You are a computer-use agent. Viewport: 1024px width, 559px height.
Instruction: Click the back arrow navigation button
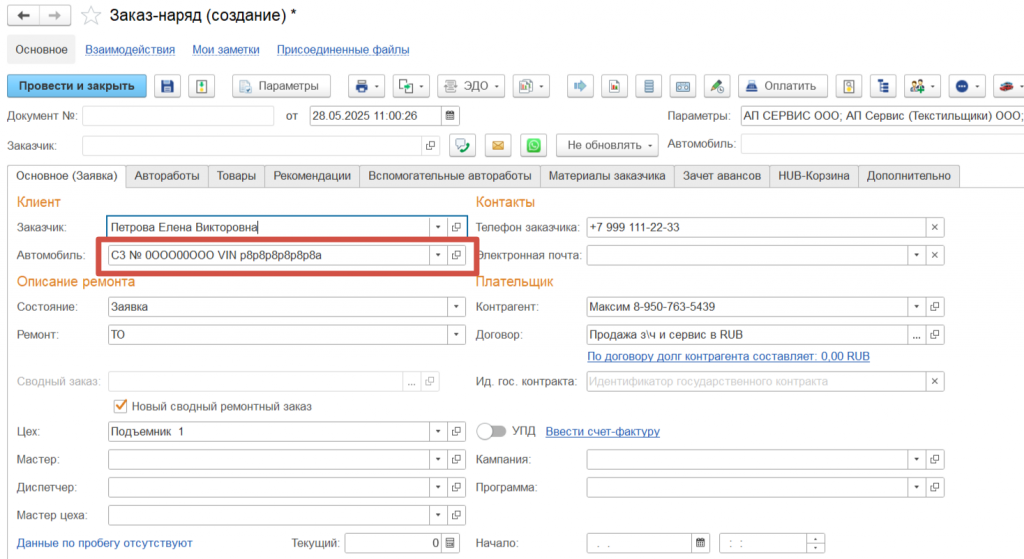(24, 16)
